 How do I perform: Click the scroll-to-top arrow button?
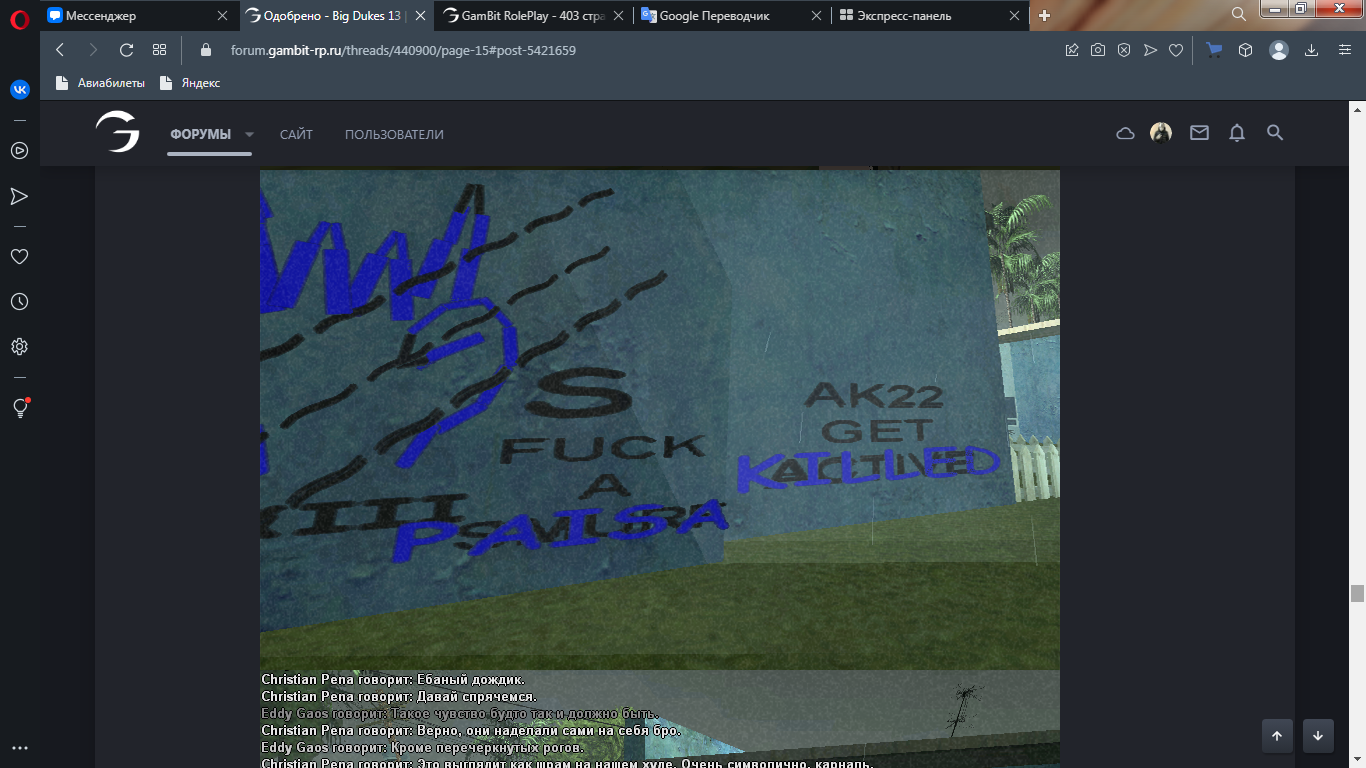click(1277, 735)
